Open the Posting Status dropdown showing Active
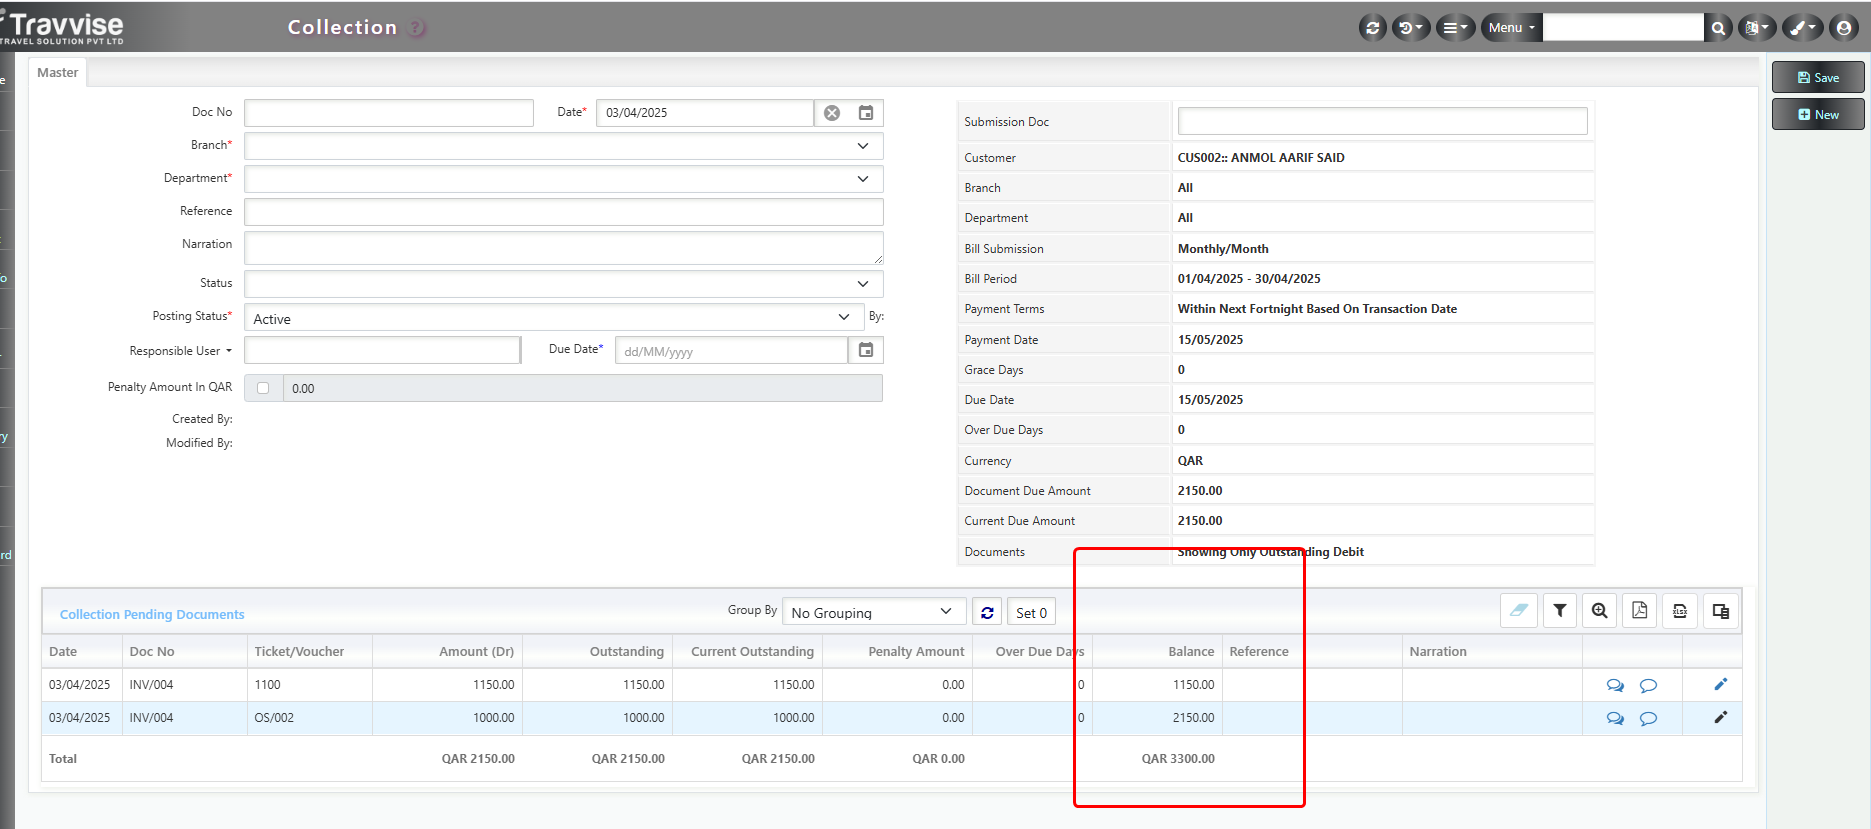The image size is (1871, 829). 554,318
